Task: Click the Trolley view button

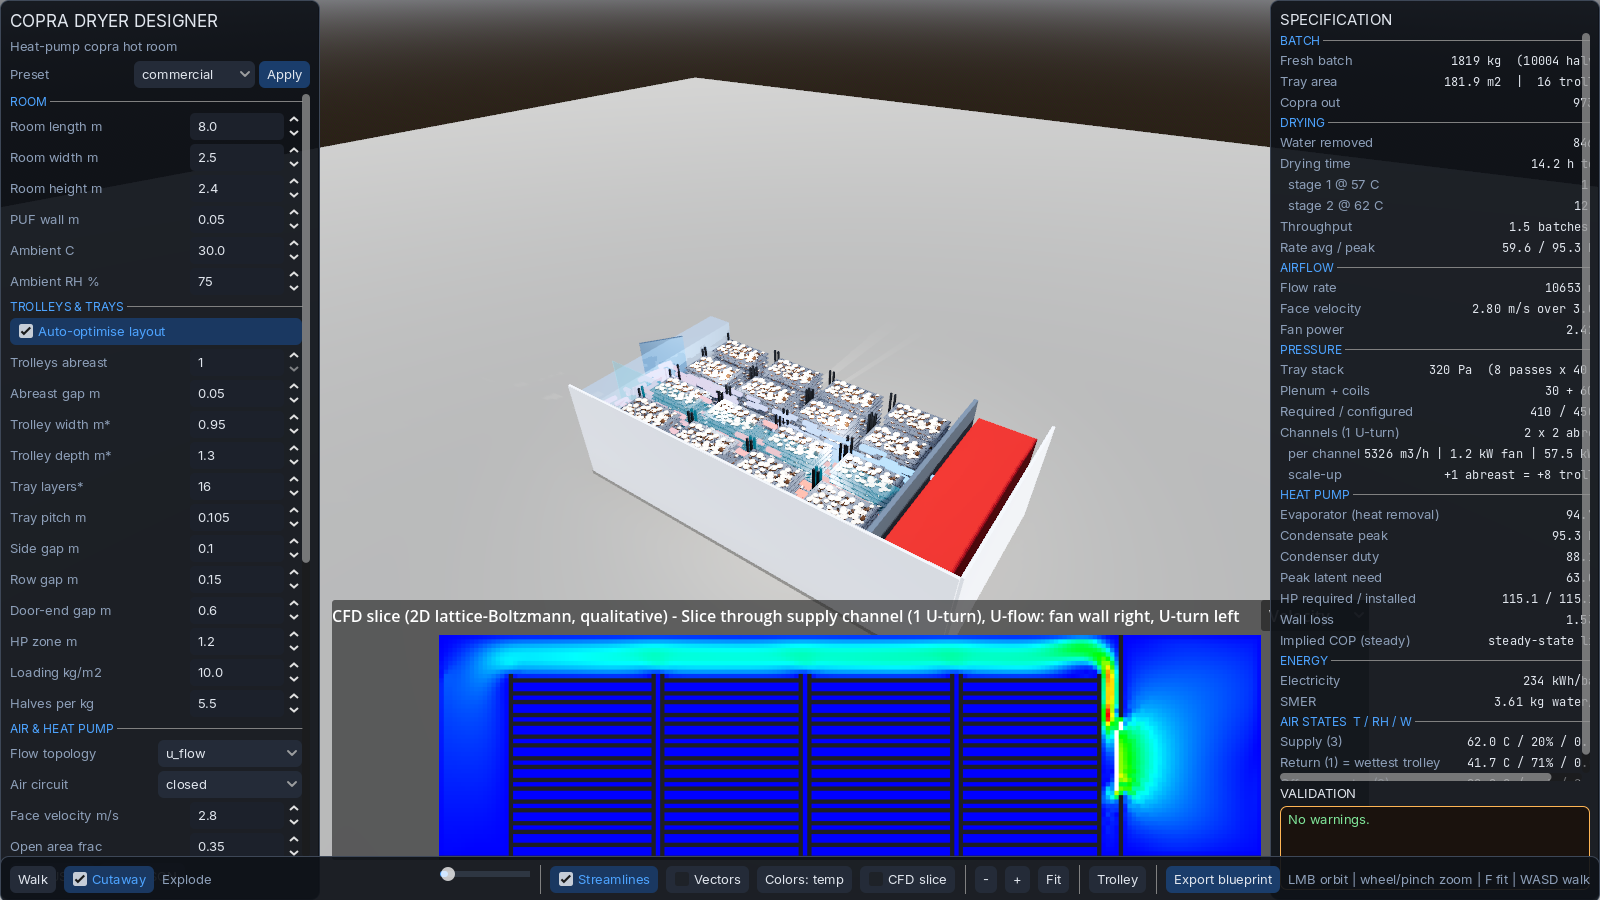Action: (x=1117, y=880)
